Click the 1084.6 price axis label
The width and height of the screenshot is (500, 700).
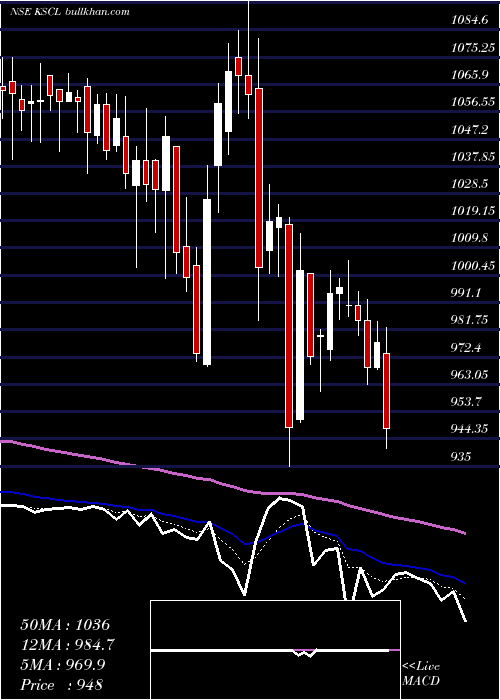coord(472,20)
